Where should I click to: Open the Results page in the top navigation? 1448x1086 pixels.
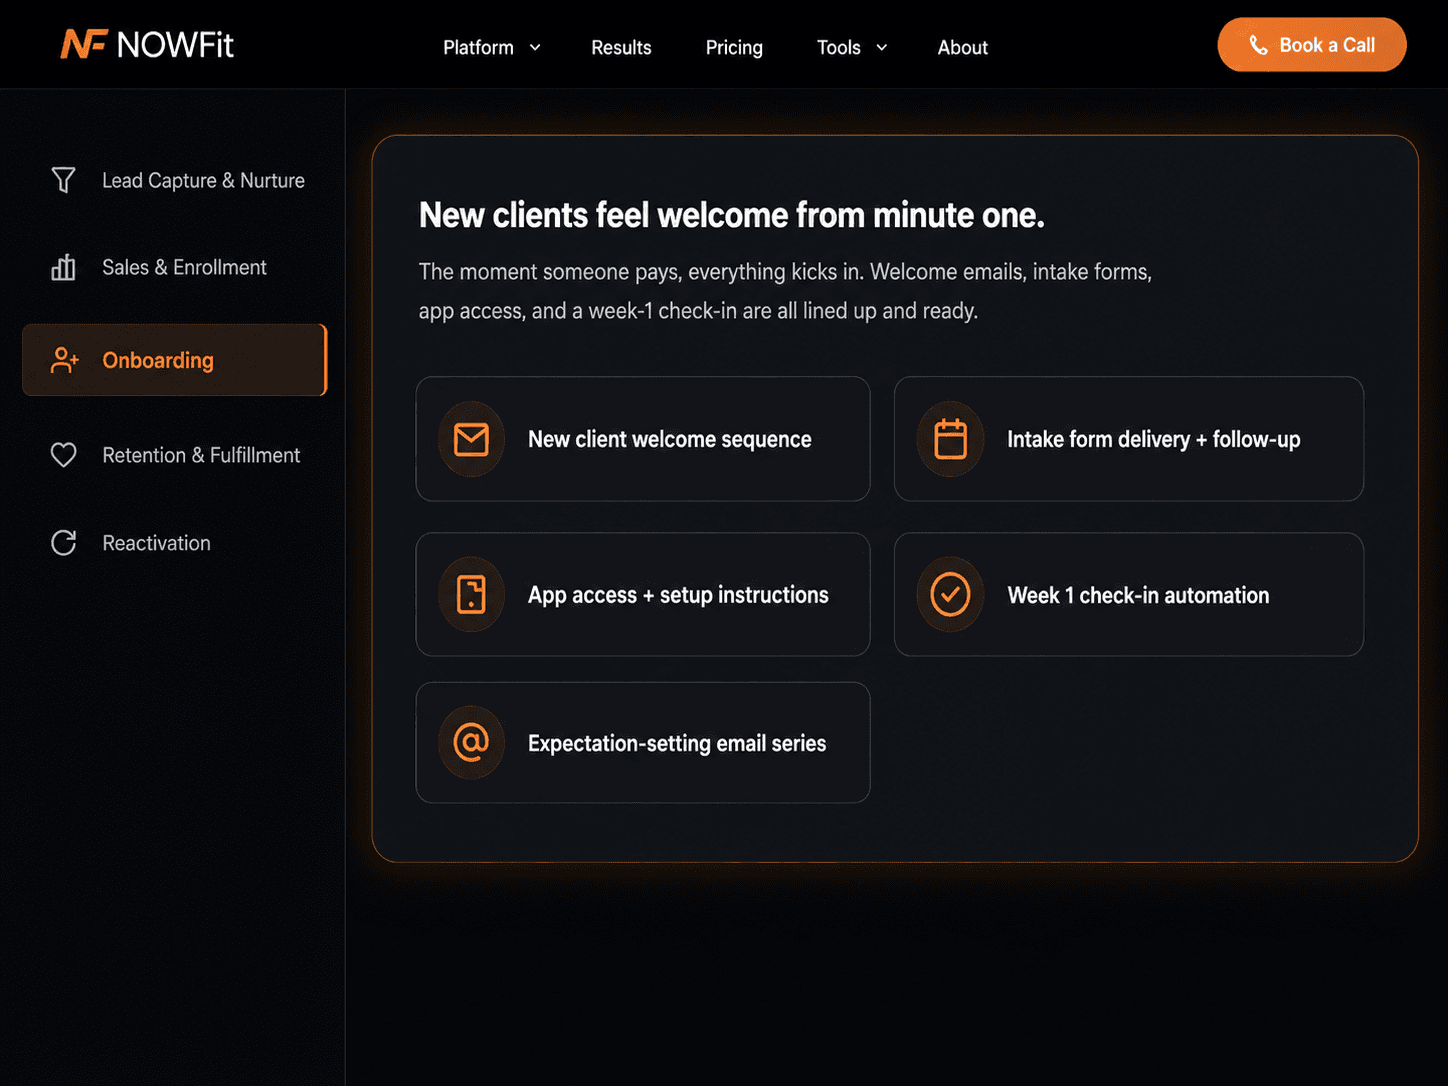click(x=621, y=47)
